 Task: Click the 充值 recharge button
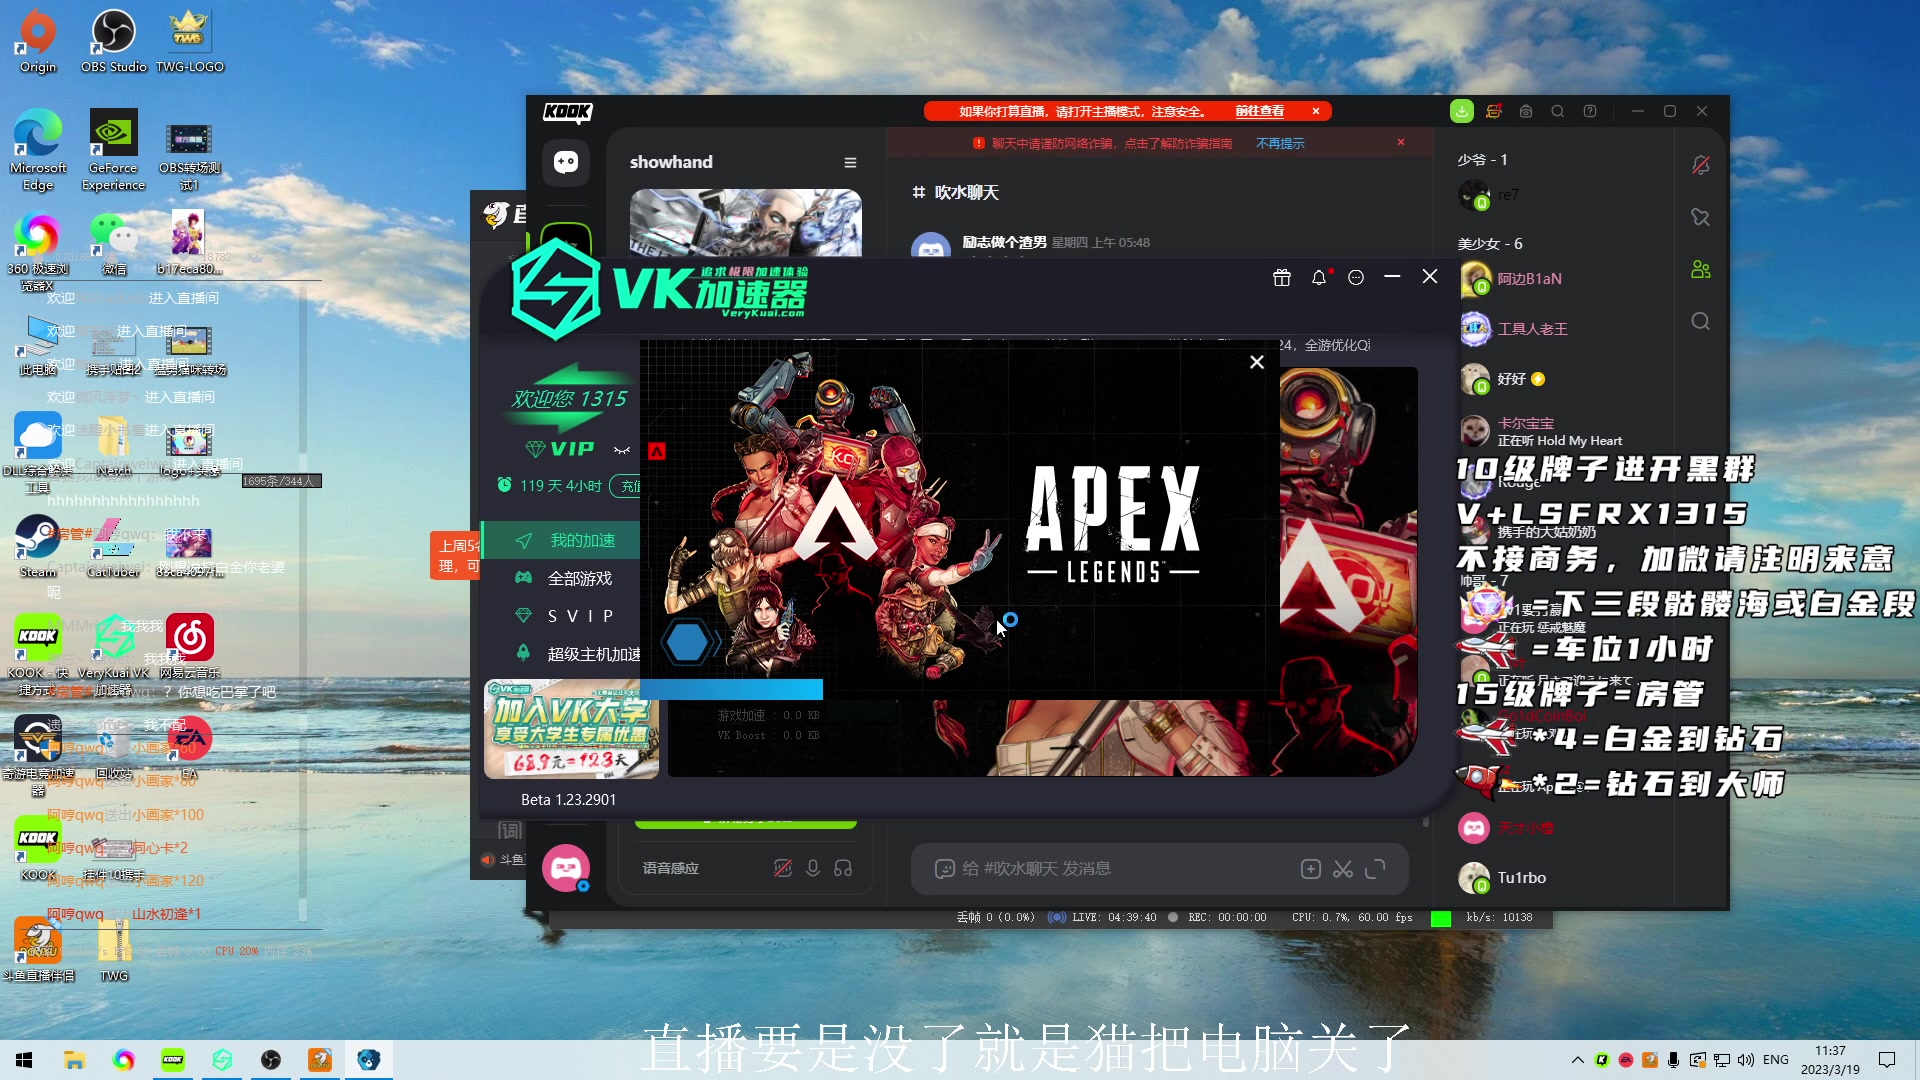pos(626,486)
